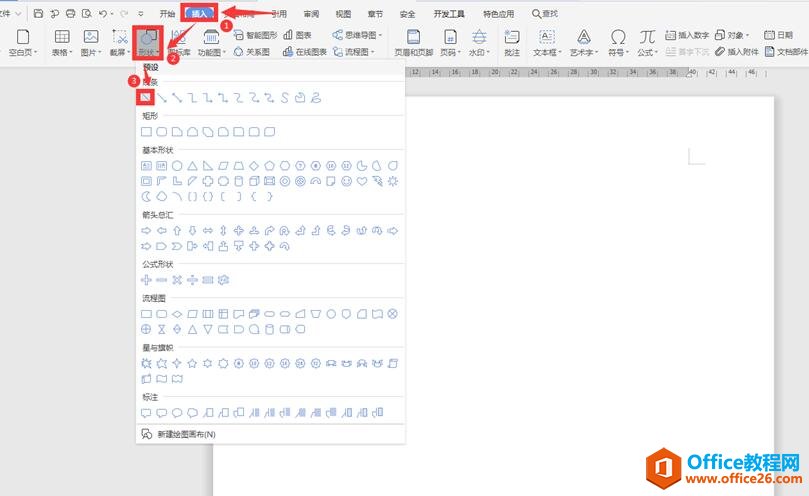Switch to the 开始 Home tab
The width and height of the screenshot is (809, 496).
tap(167, 13)
